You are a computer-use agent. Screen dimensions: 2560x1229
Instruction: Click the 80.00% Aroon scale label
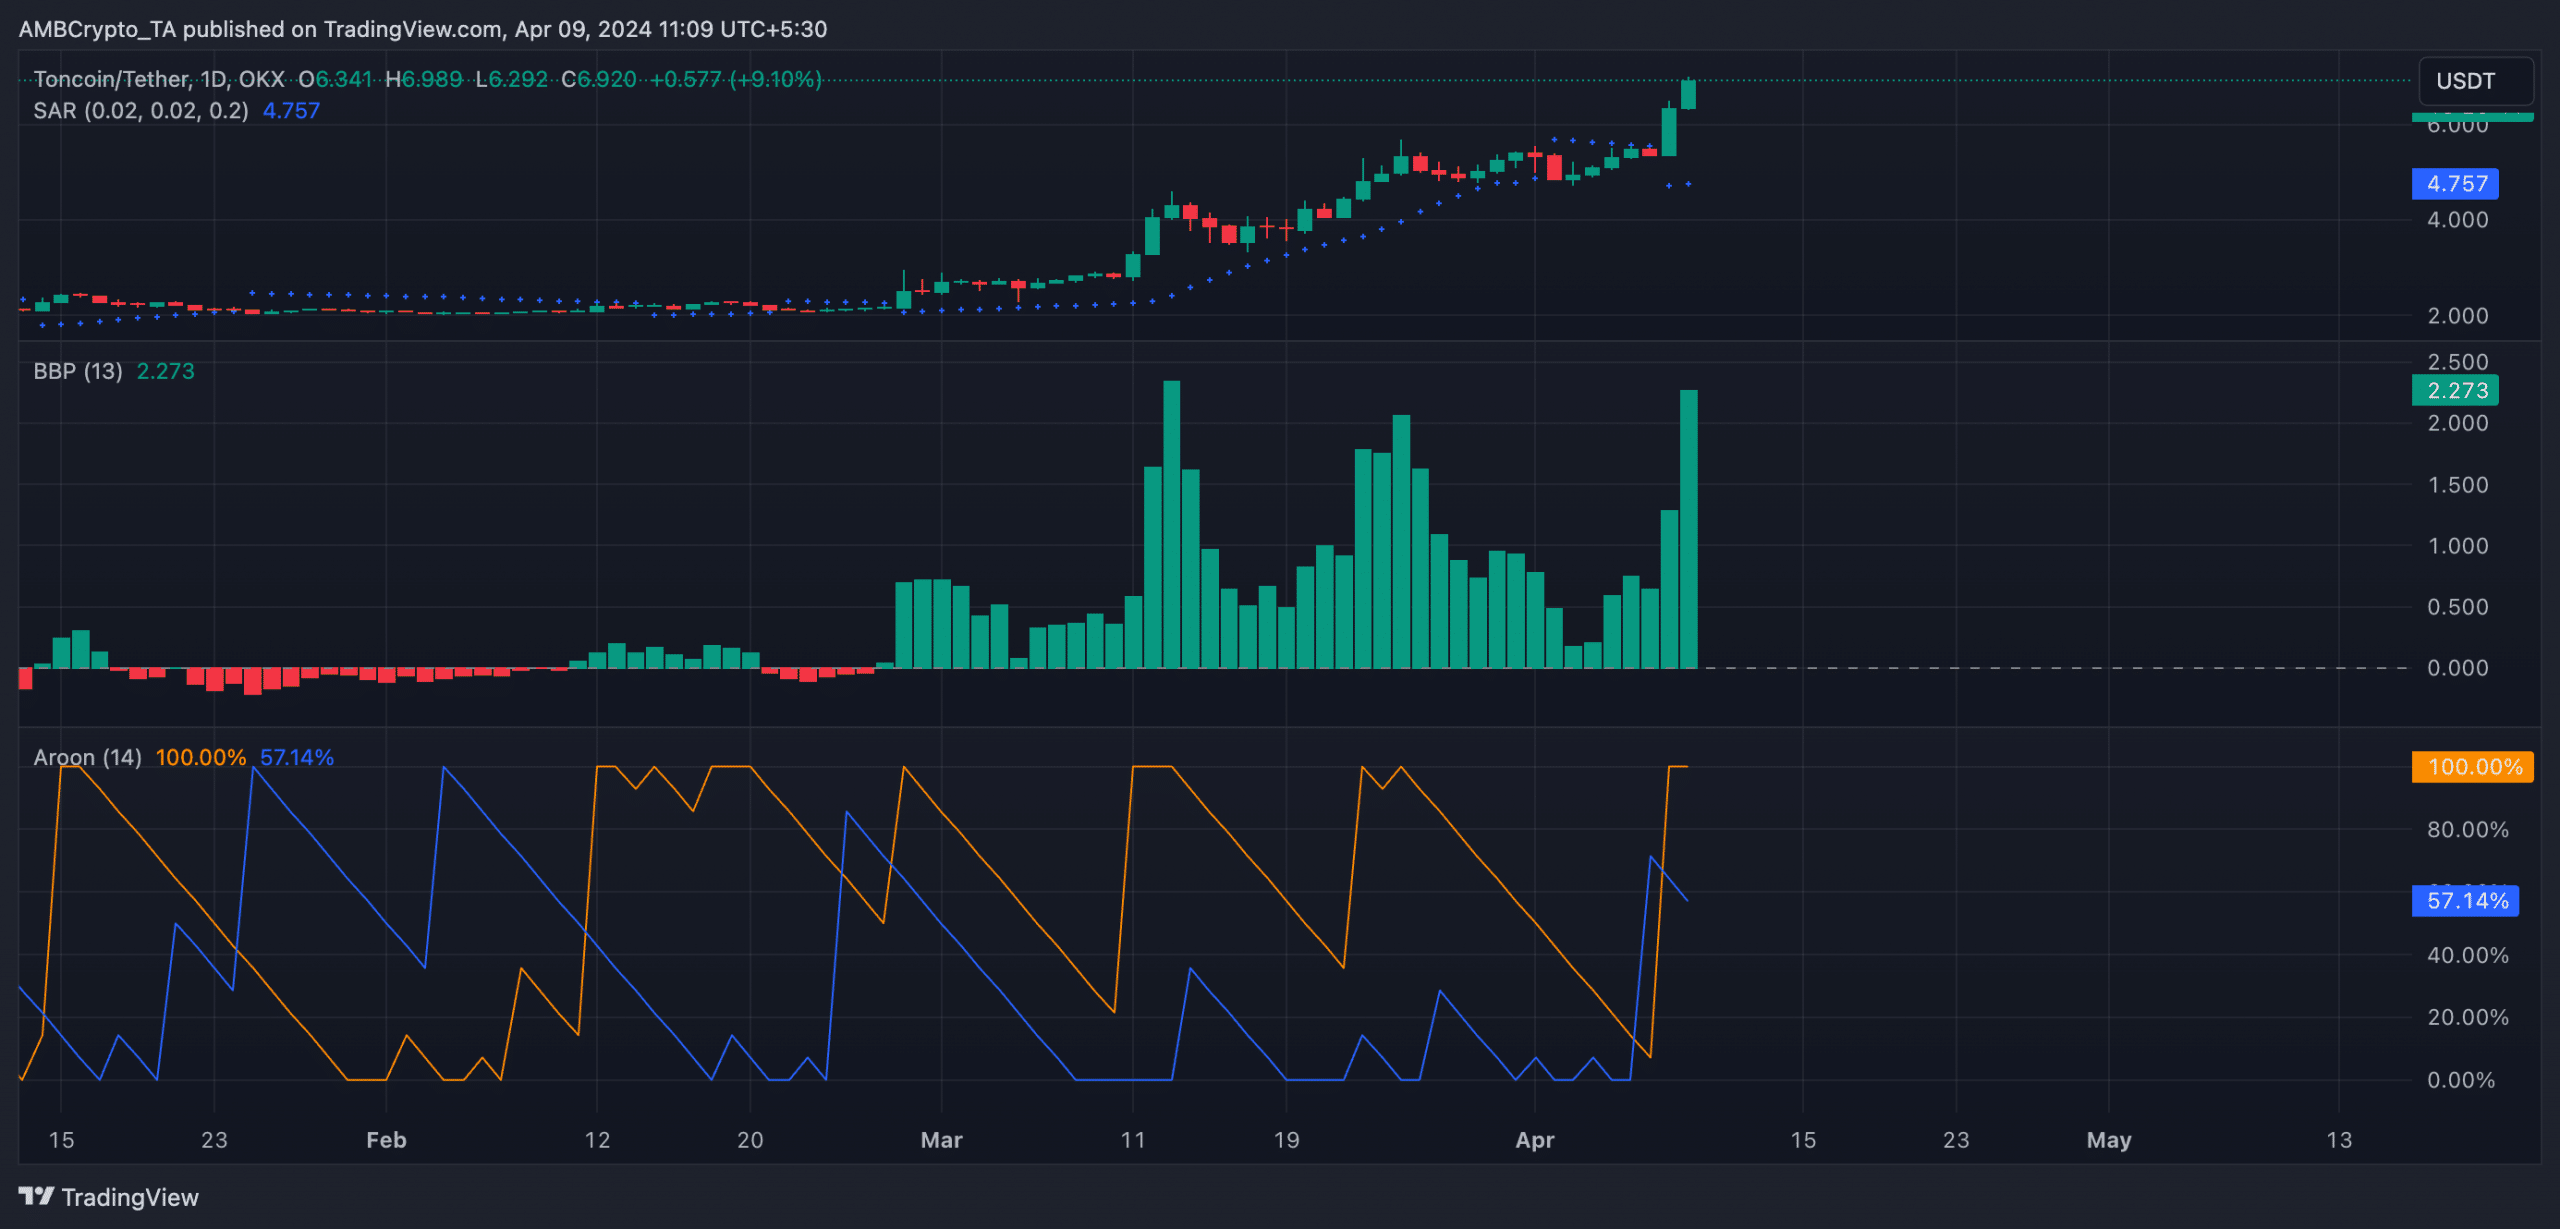point(2467,830)
